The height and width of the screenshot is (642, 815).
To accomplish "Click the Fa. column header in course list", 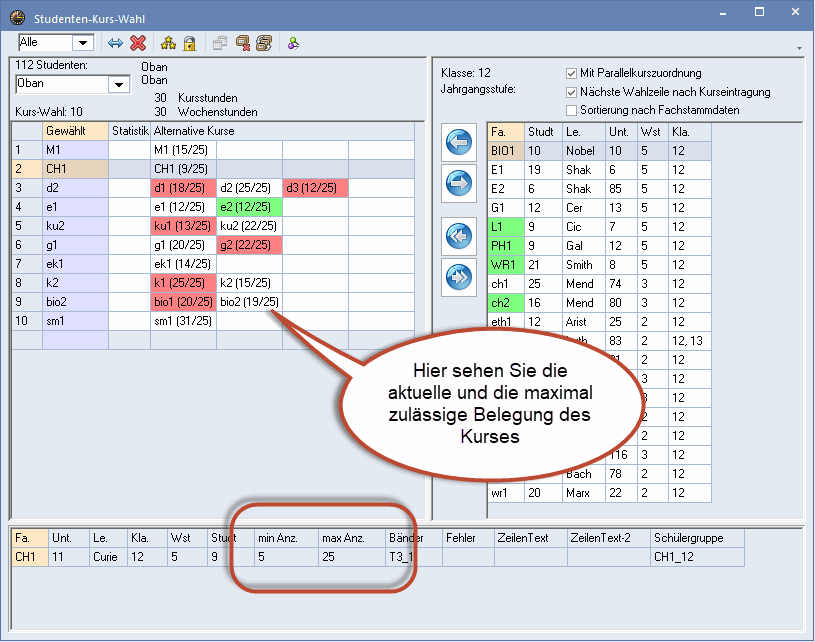I will point(506,132).
